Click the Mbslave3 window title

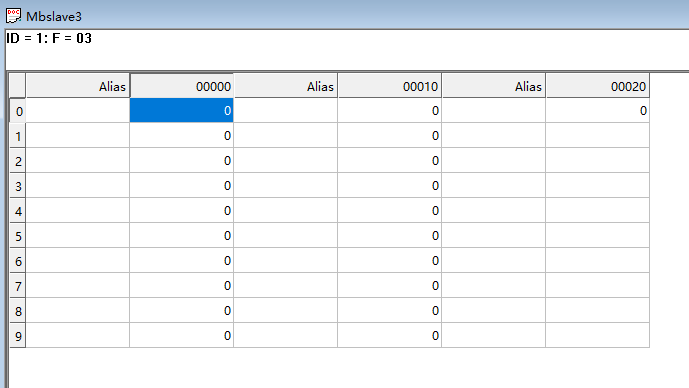pos(54,16)
